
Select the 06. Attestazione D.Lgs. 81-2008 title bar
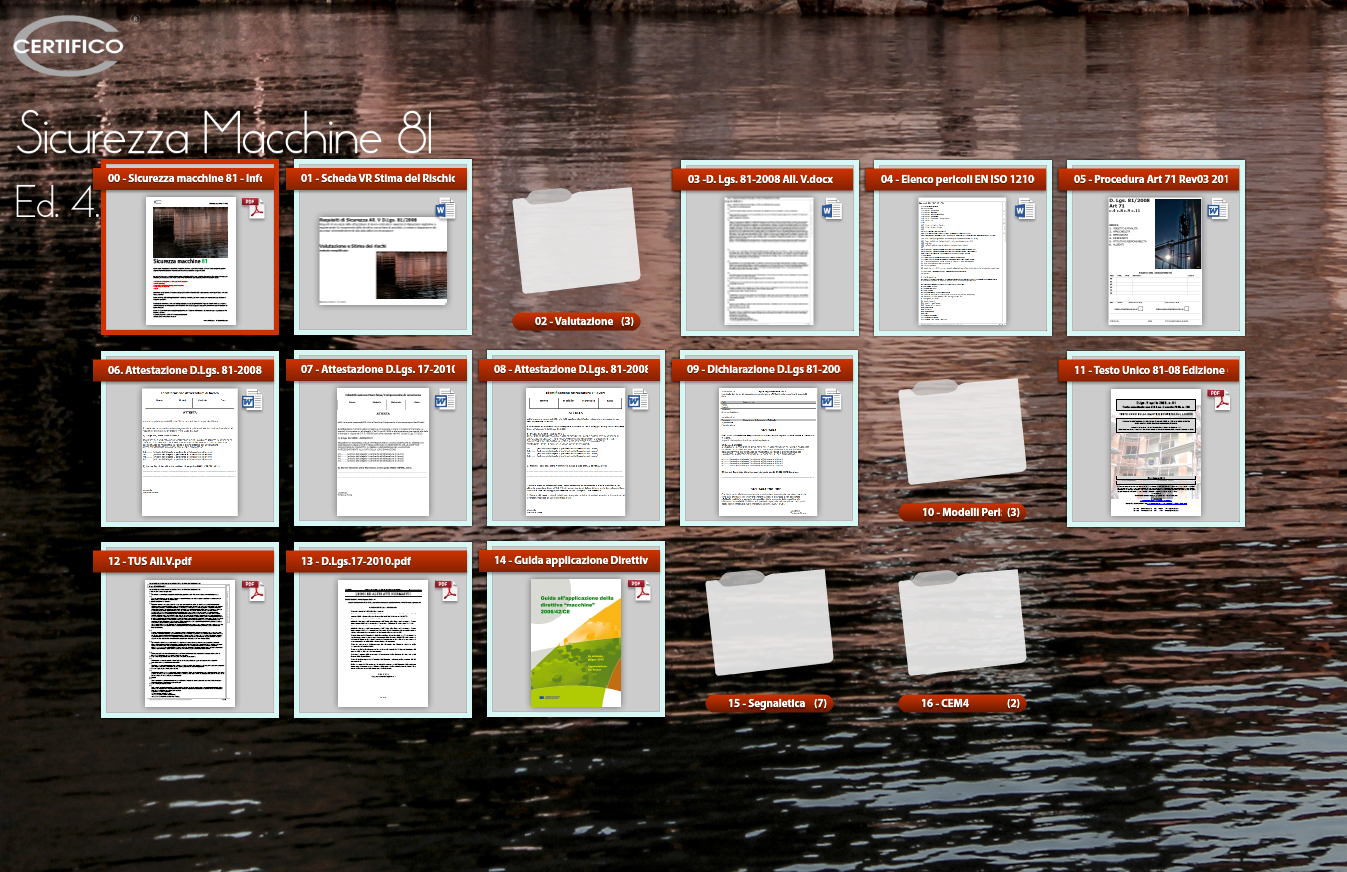coord(185,370)
